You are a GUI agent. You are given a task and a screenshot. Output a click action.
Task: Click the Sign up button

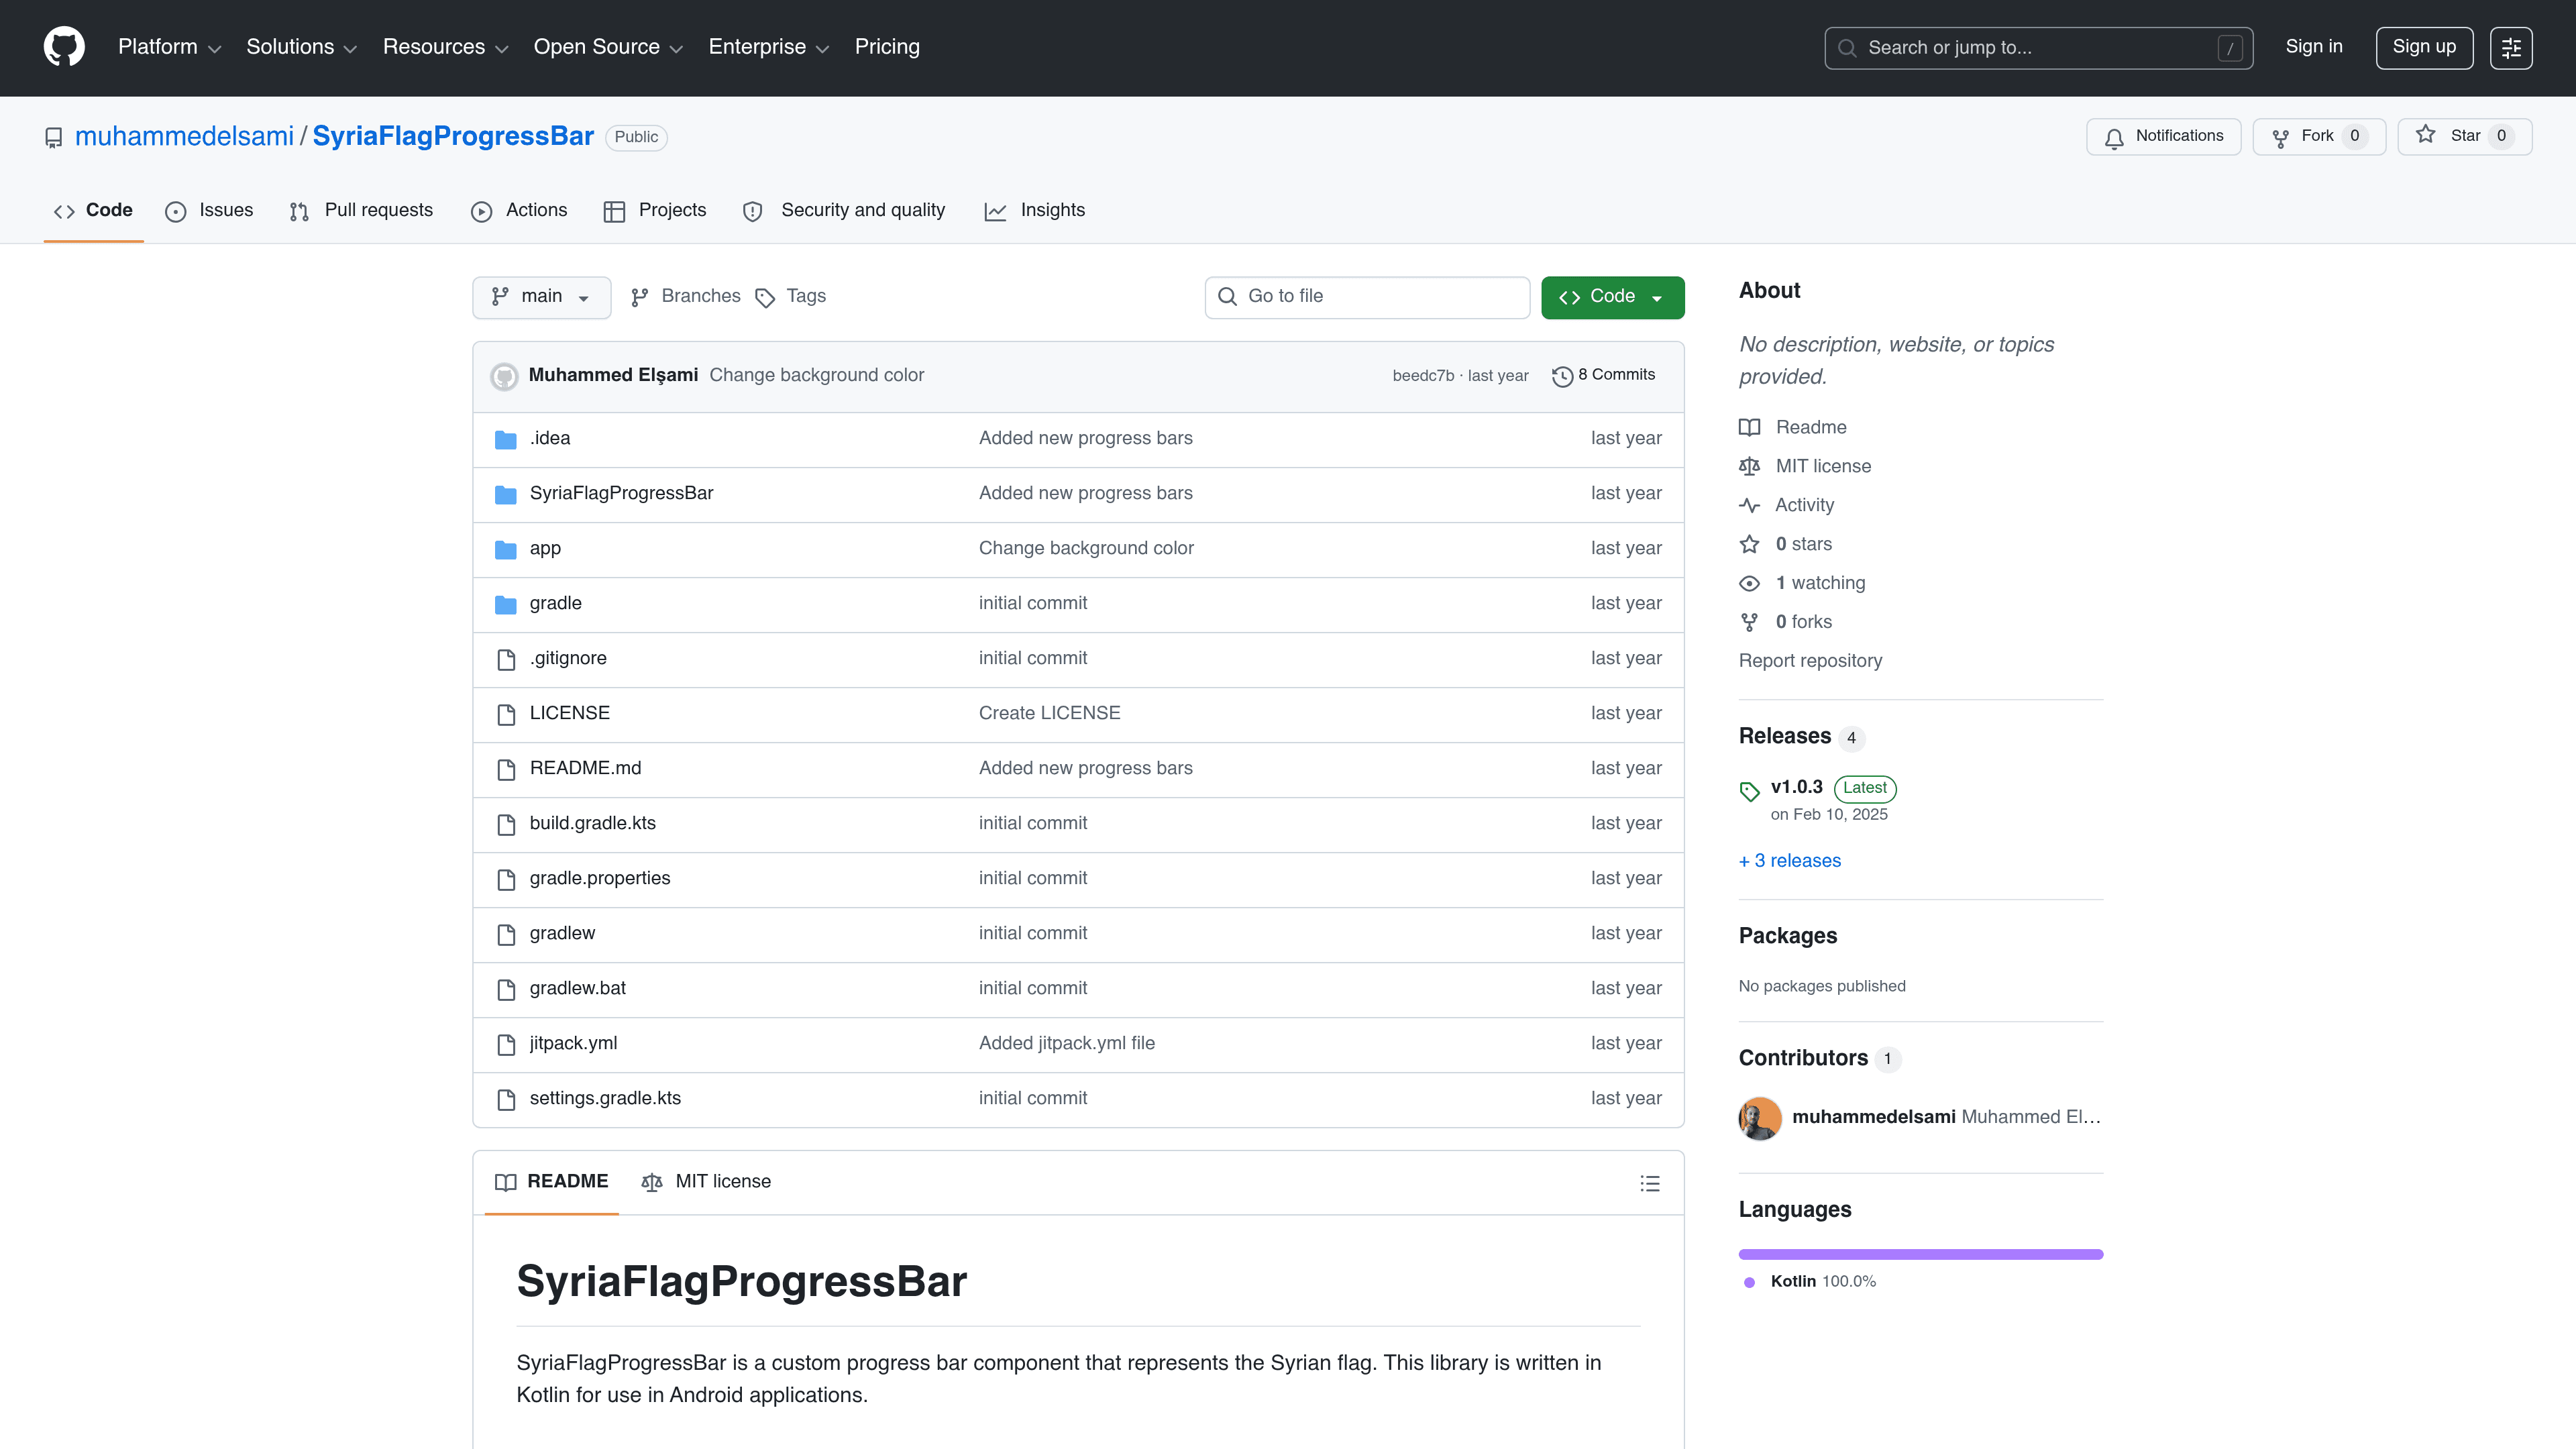click(x=2424, y=47)
